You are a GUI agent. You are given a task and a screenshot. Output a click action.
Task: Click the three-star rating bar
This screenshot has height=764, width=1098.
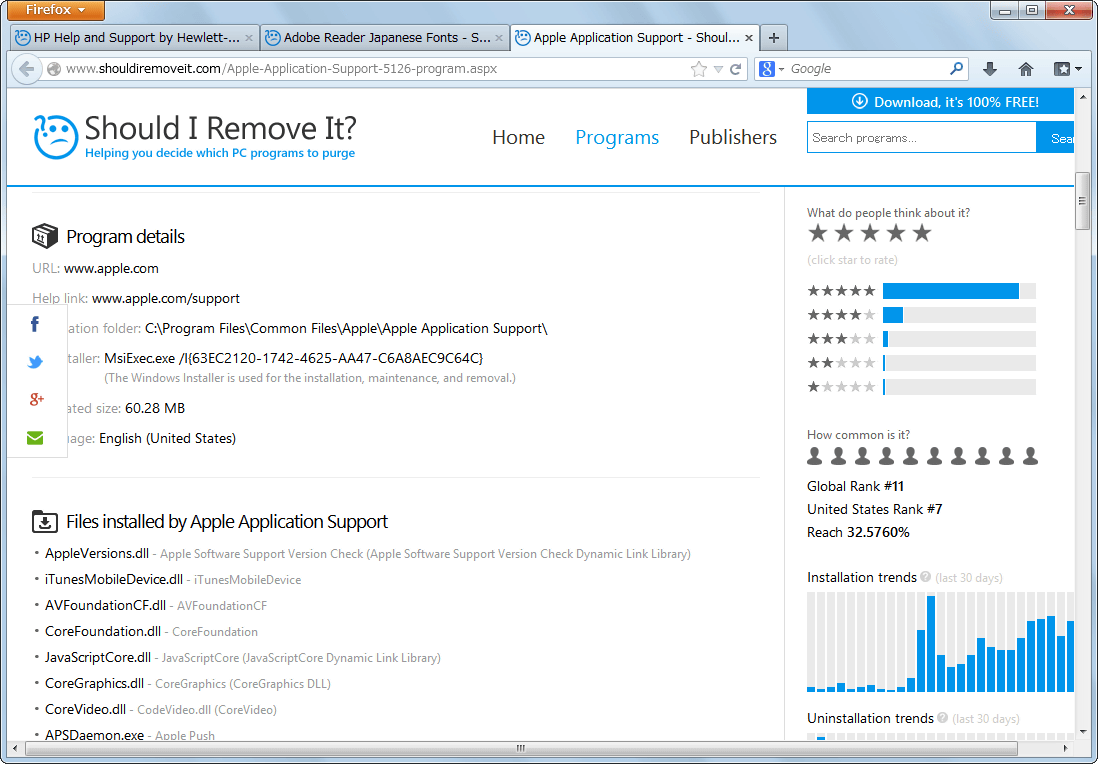tap(959, 339)
